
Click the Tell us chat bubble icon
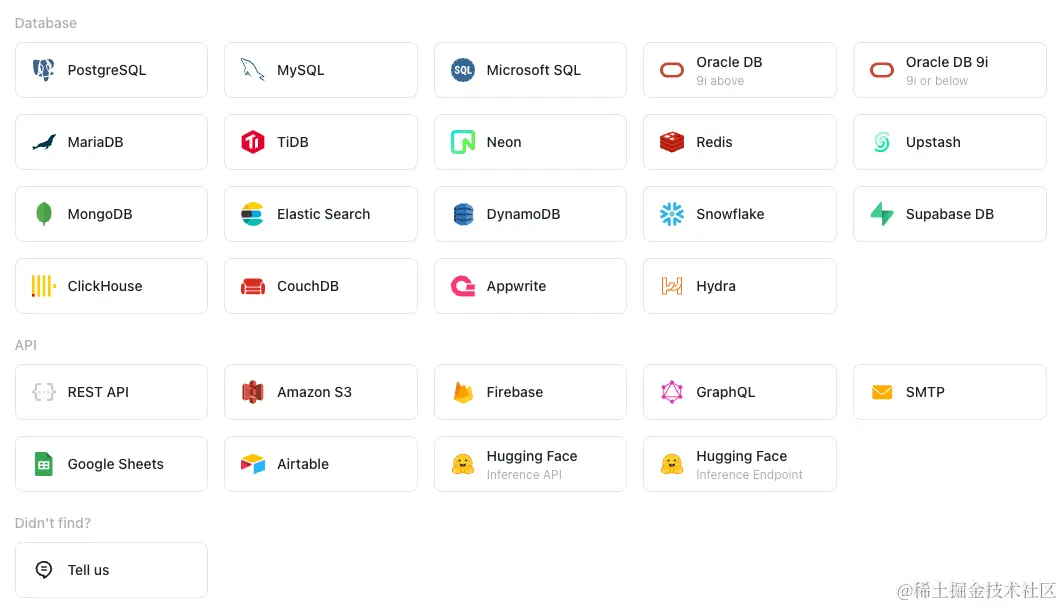click(x=43, y=570)
